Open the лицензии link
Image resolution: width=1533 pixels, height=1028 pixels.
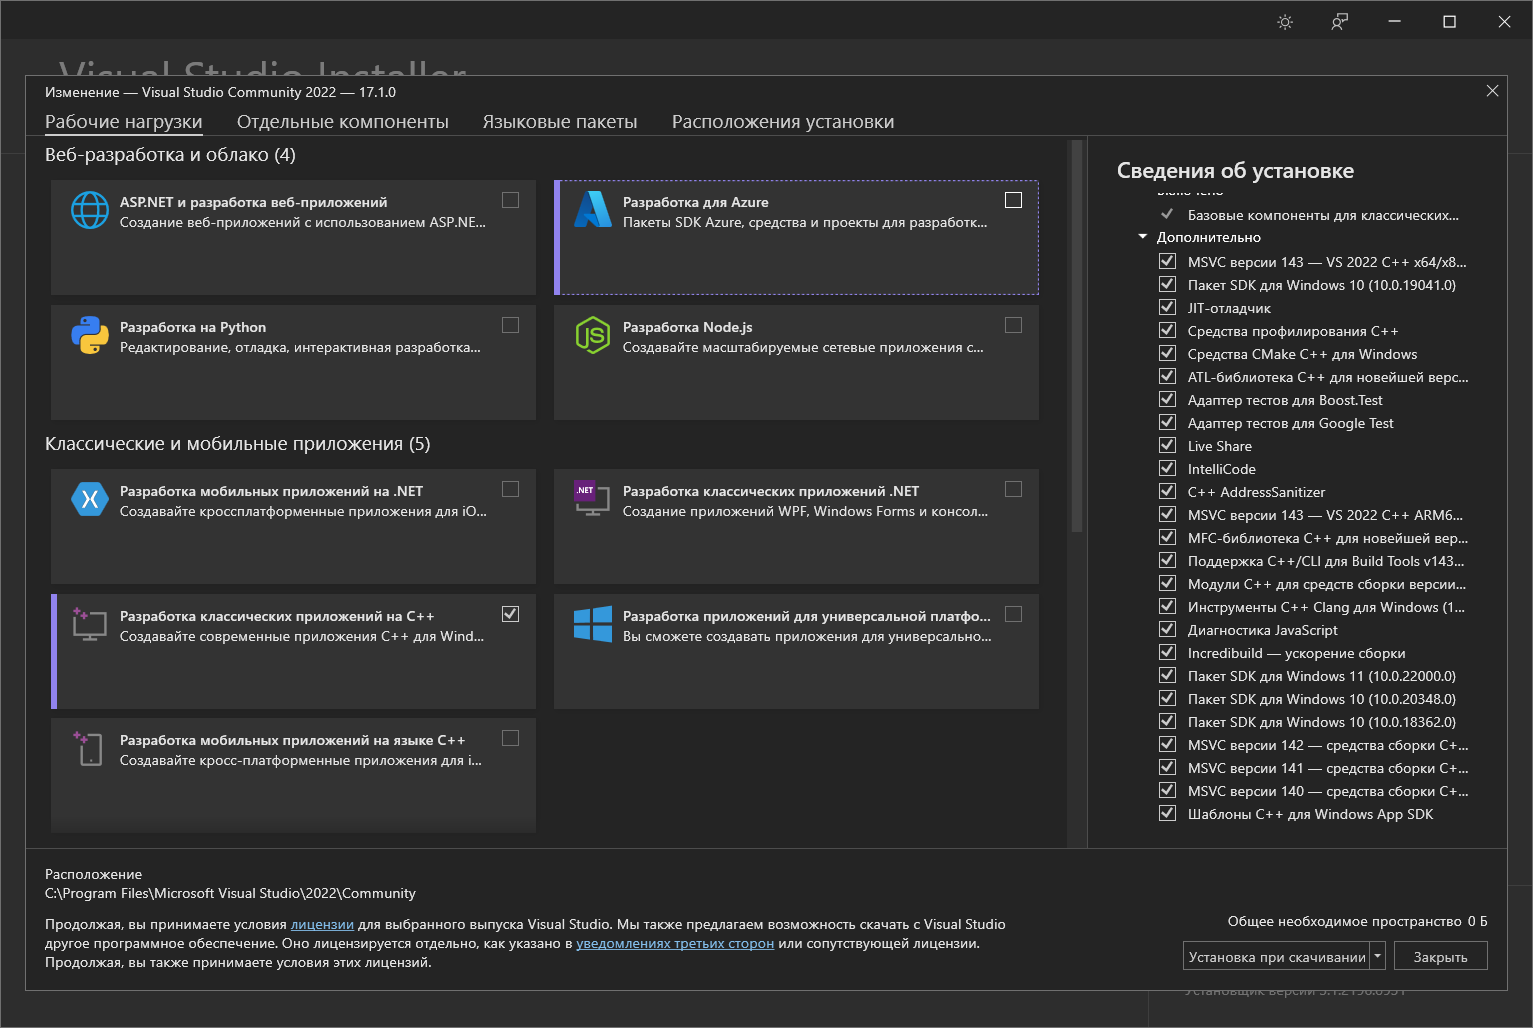[x=322, y=924]
